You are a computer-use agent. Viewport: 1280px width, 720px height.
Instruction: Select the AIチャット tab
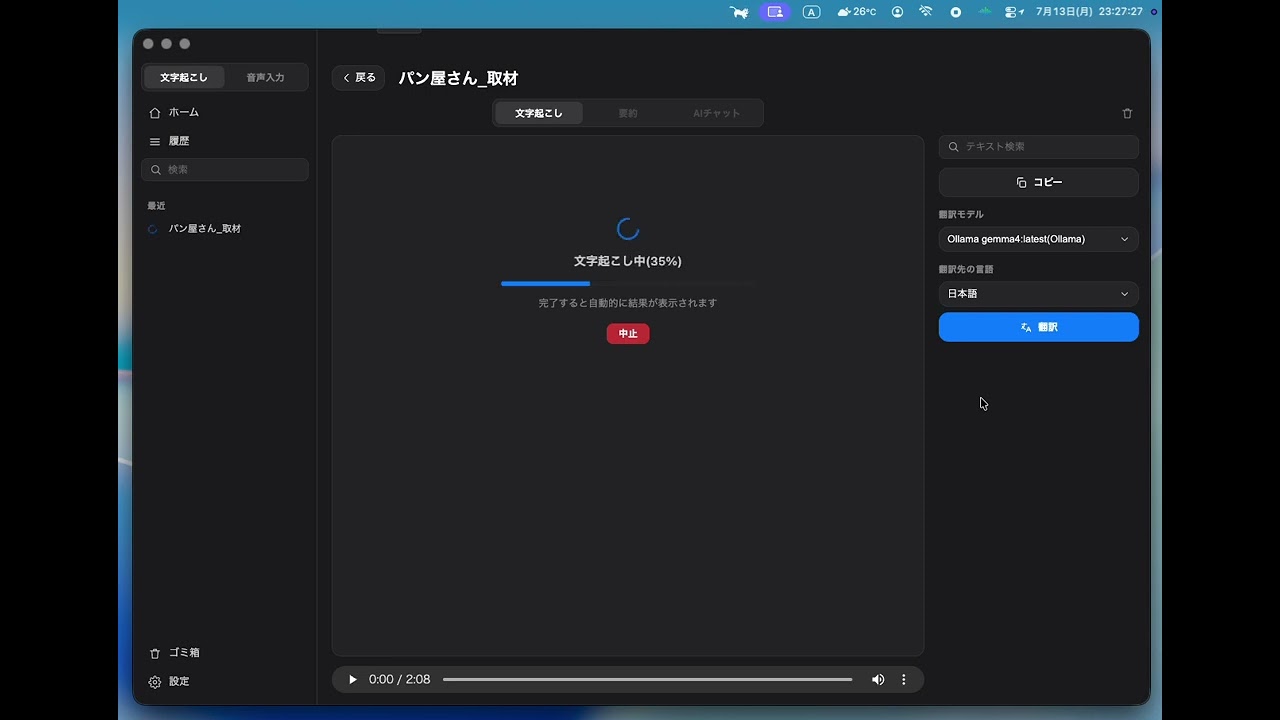click(x=717, y=113)
